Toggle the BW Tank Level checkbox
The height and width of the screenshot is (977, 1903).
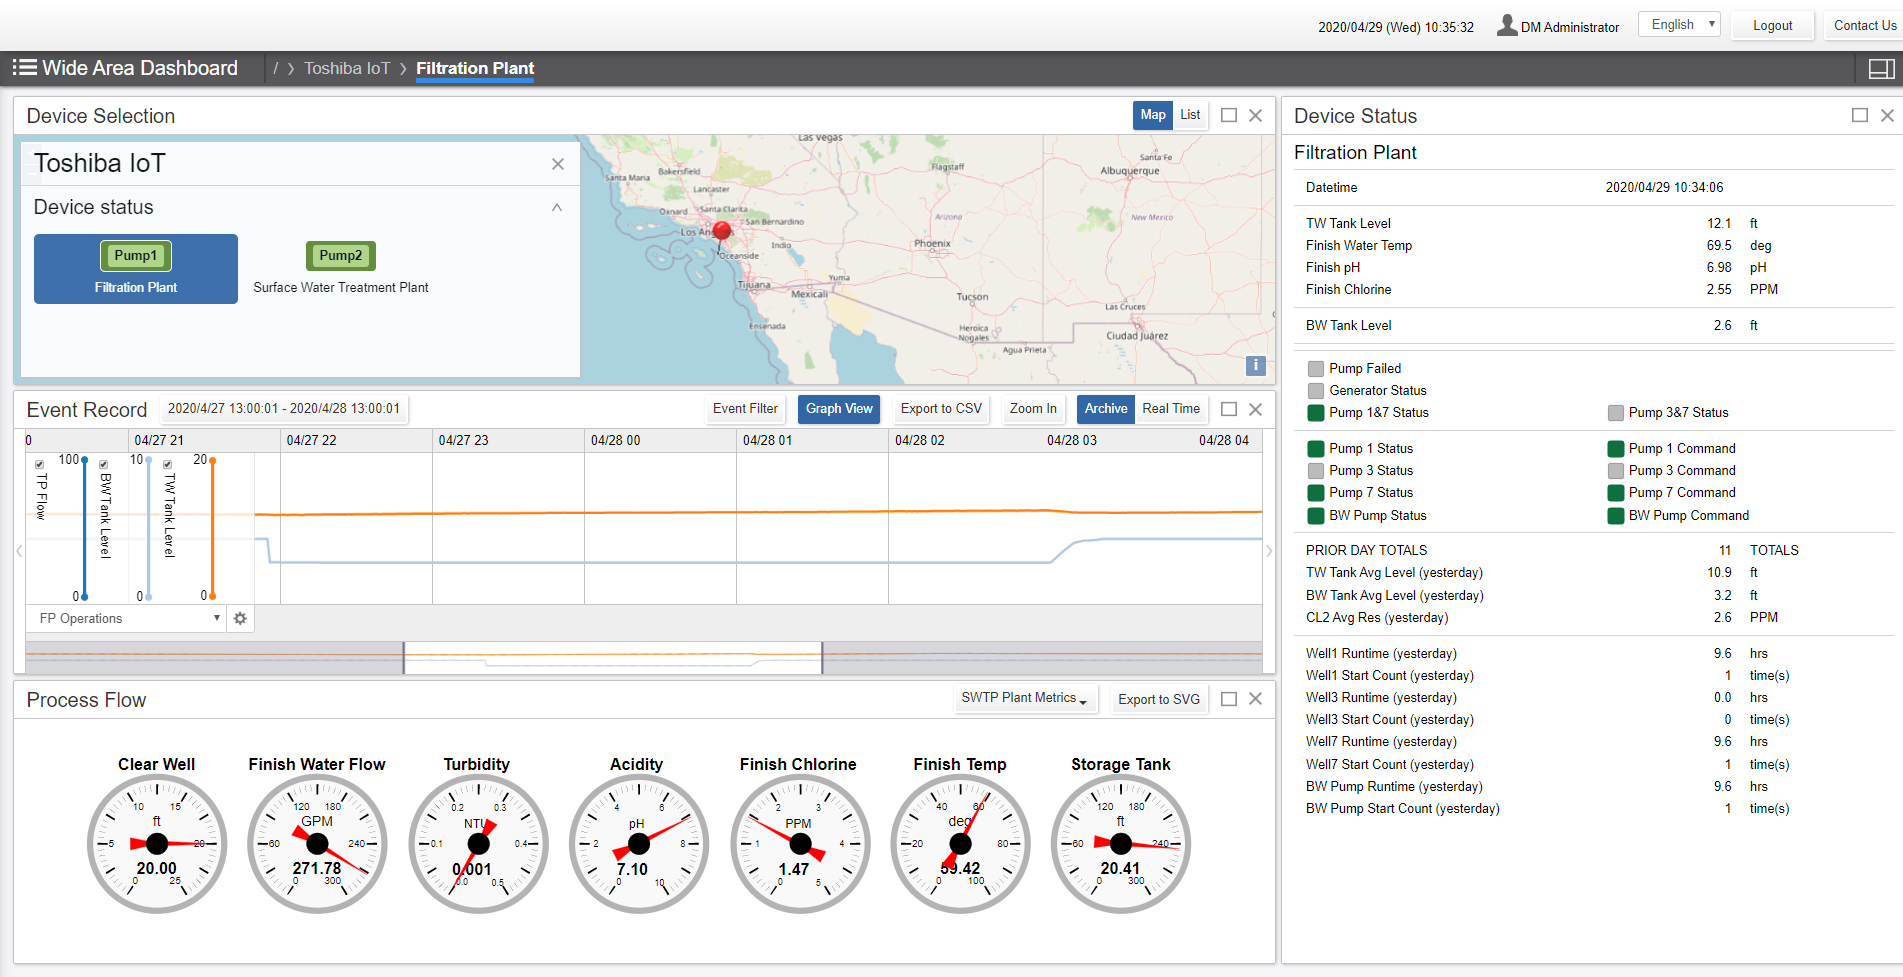pyautogui.click(x=103, y=463)
